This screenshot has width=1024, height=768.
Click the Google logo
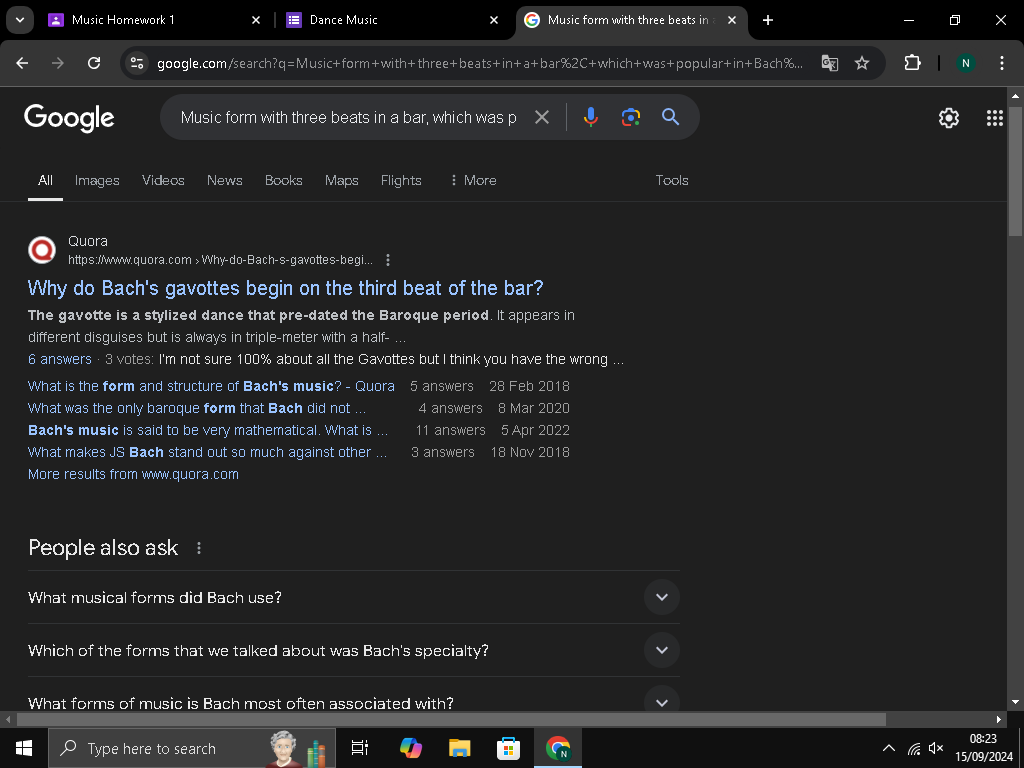69,118
